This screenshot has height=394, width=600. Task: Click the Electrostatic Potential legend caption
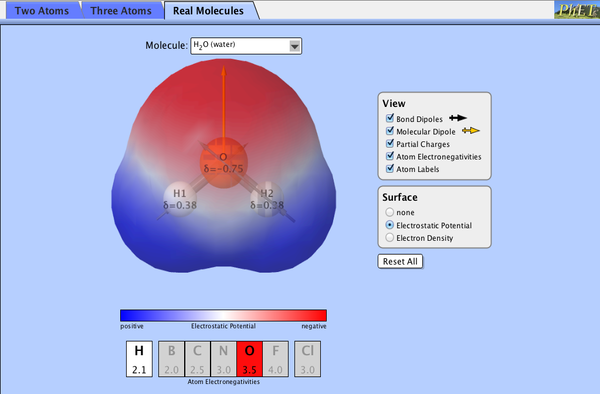tap(223, 326)
